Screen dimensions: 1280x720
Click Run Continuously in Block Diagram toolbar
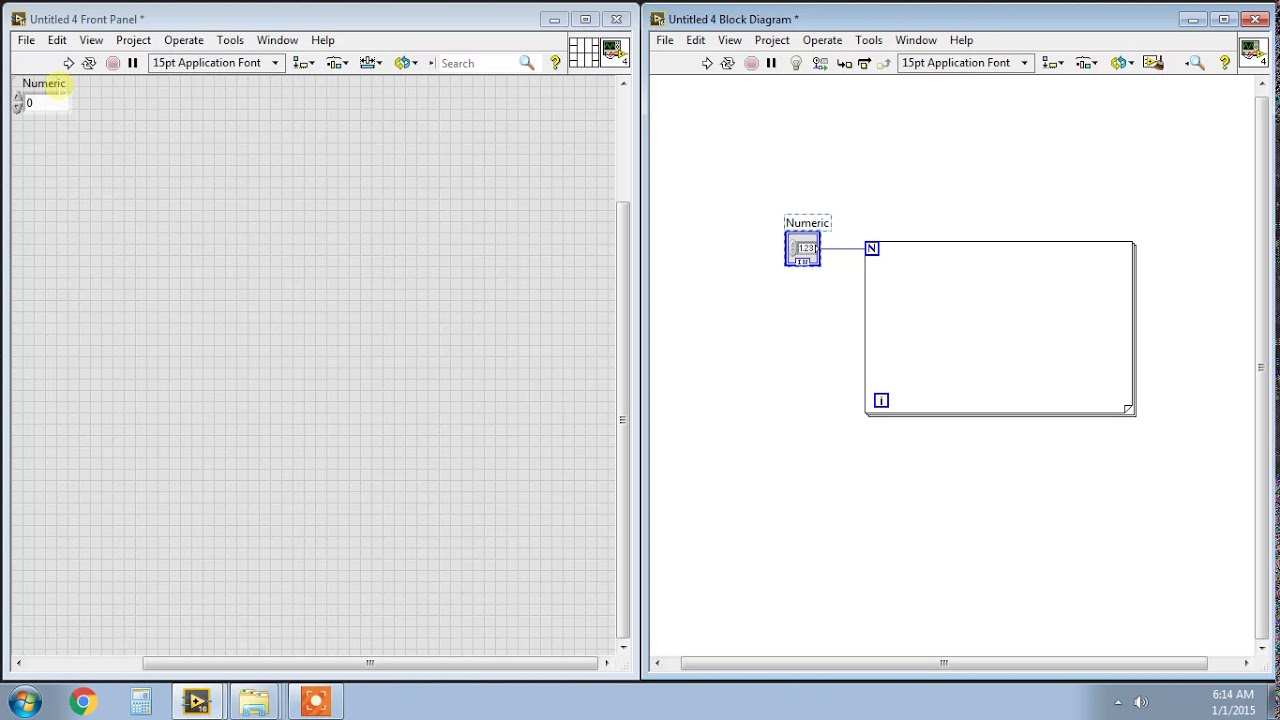click(728, 63)
